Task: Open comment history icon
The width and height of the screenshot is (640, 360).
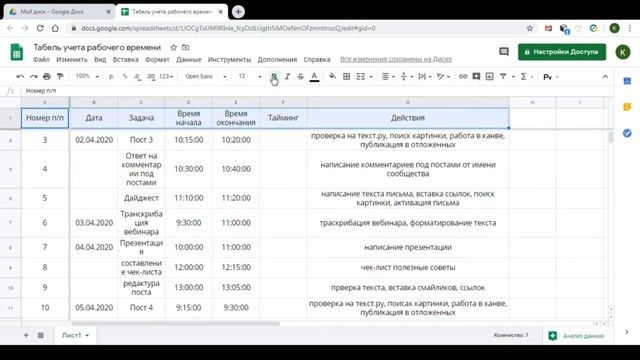Action: click(504, 51)
